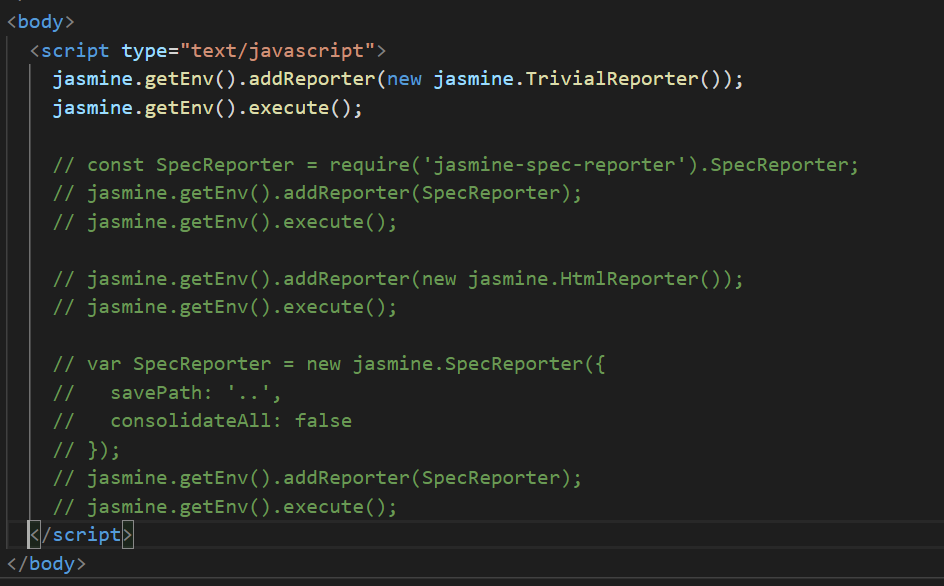Click the commented closing }); line
The image size is (944, 586).
pos(87,450)
